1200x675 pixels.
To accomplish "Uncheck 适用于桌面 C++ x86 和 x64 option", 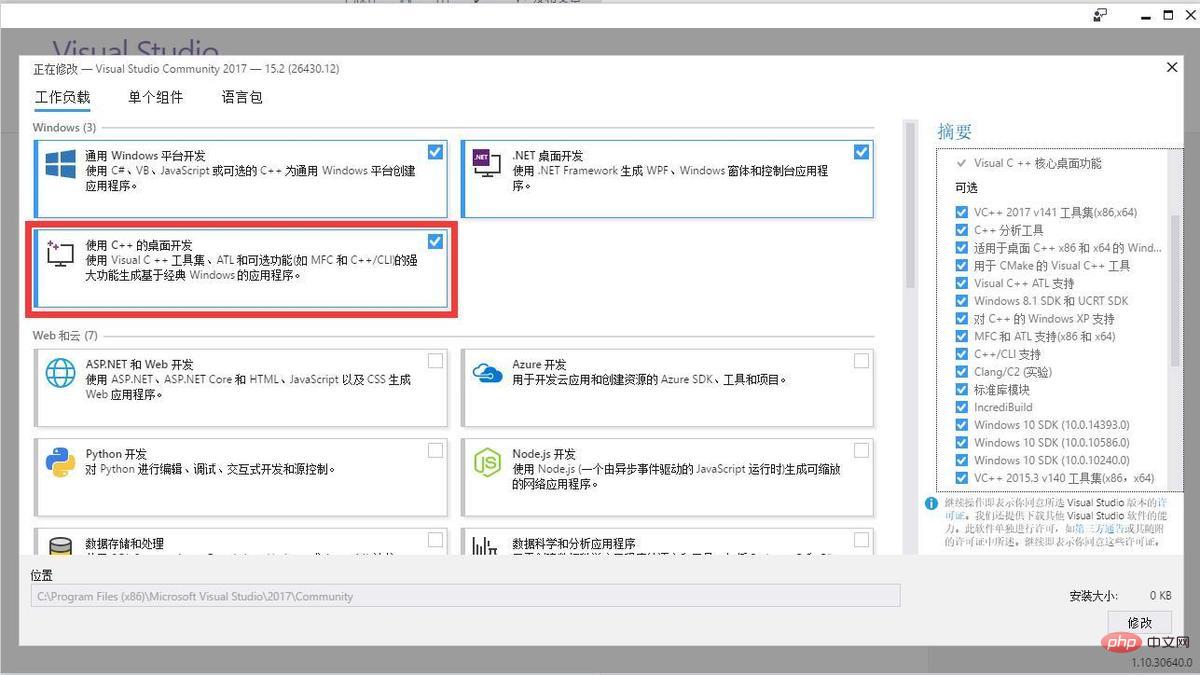I will pos(962,248).
